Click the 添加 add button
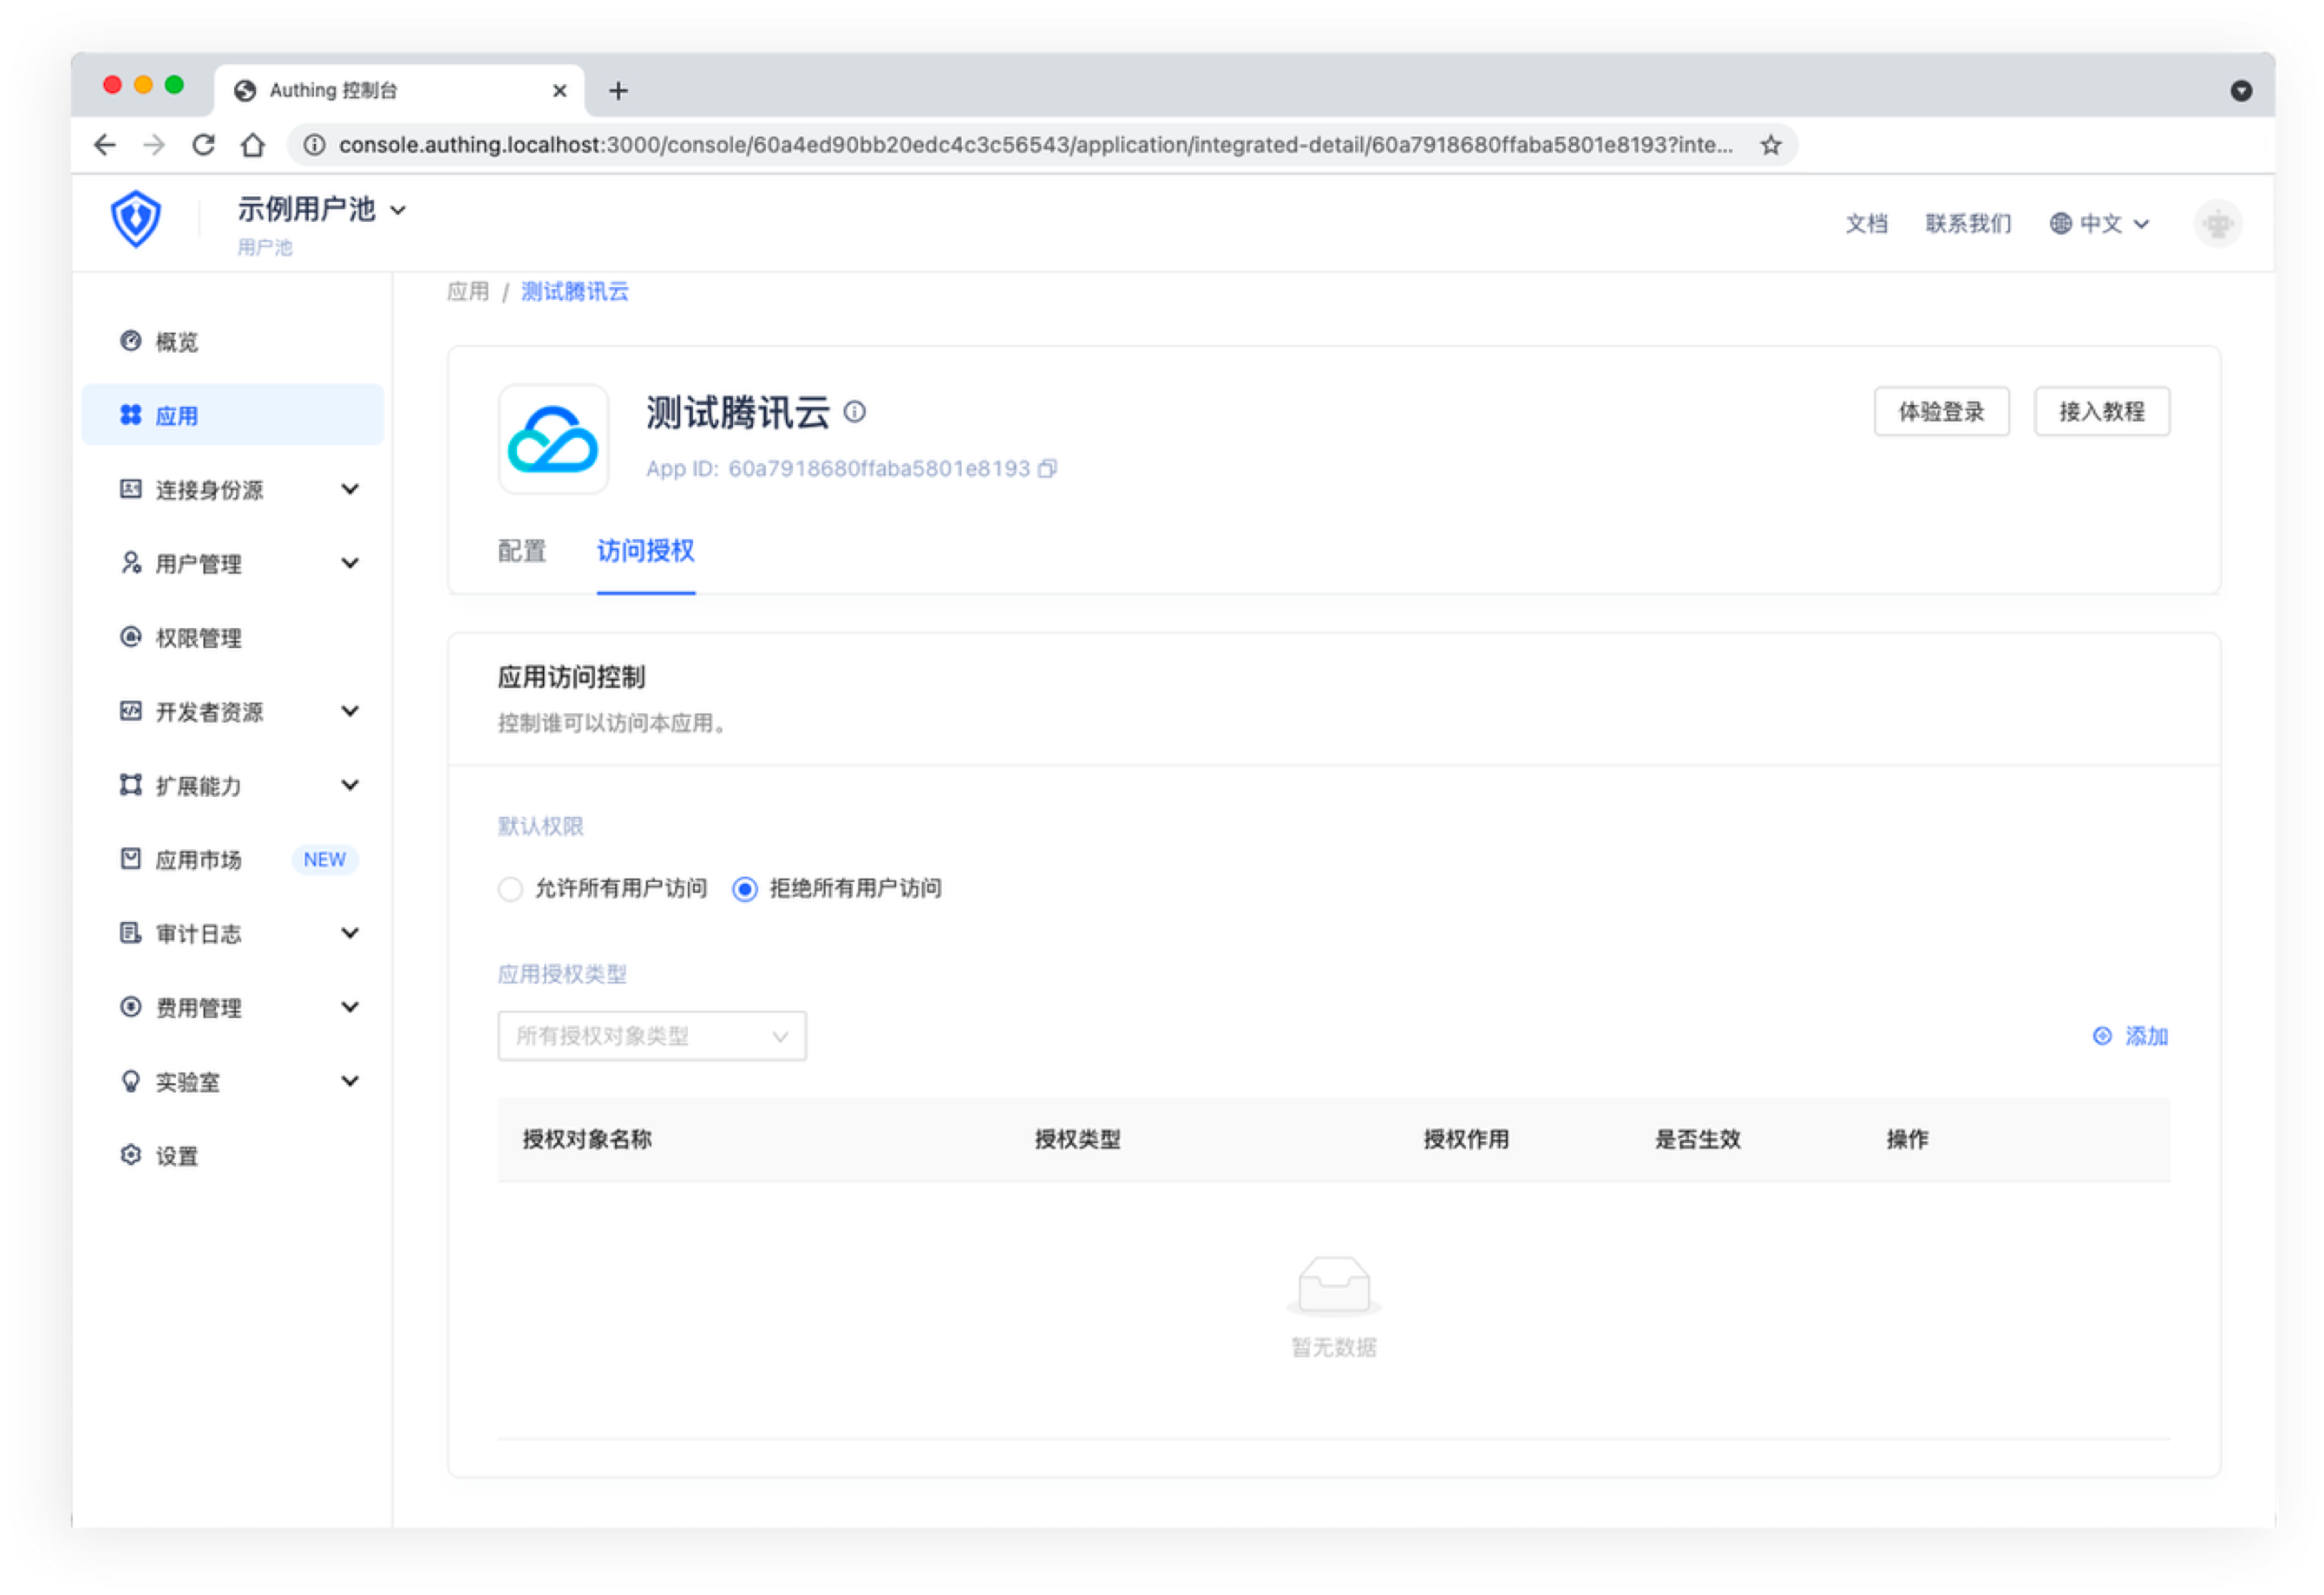 click(x=2131, y=1036)
